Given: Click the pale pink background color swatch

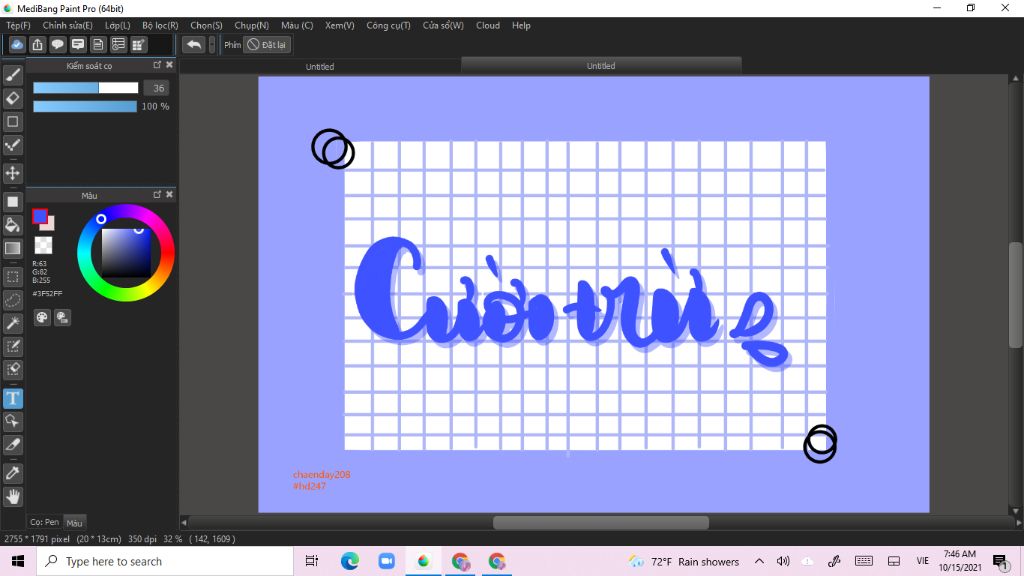Looking at the screenshot, I should tap(50, 225).
